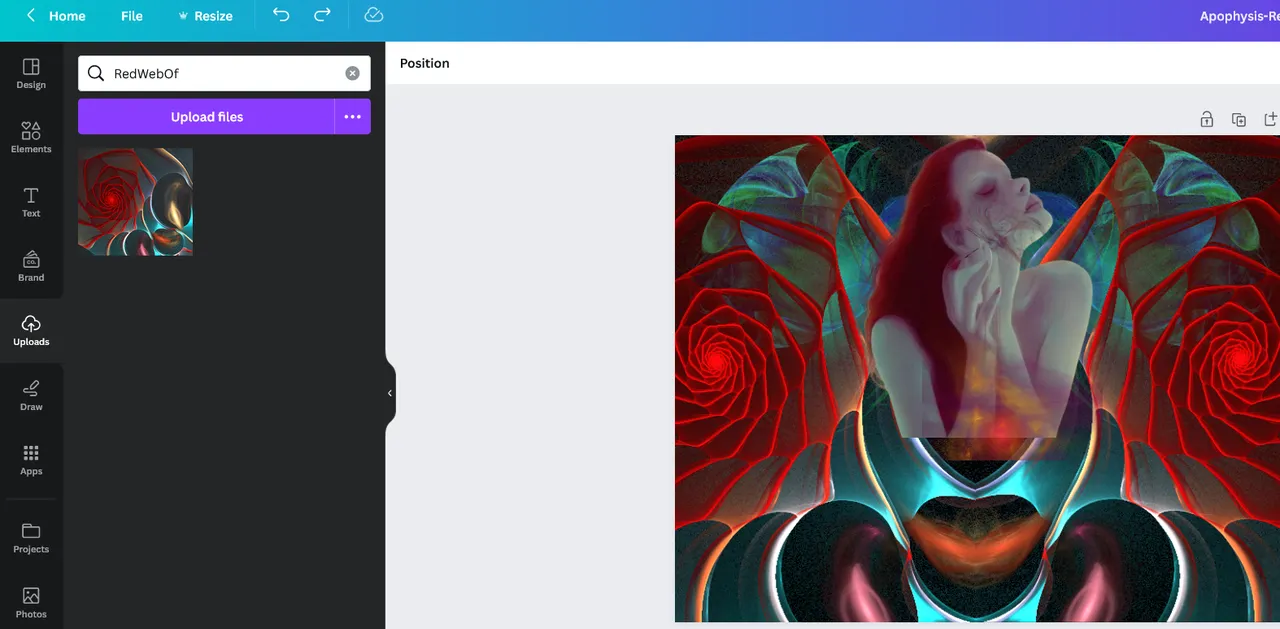The height and width of the screenshot is (629, 1280).
Task: Open the Home page link
Action: 67,16
